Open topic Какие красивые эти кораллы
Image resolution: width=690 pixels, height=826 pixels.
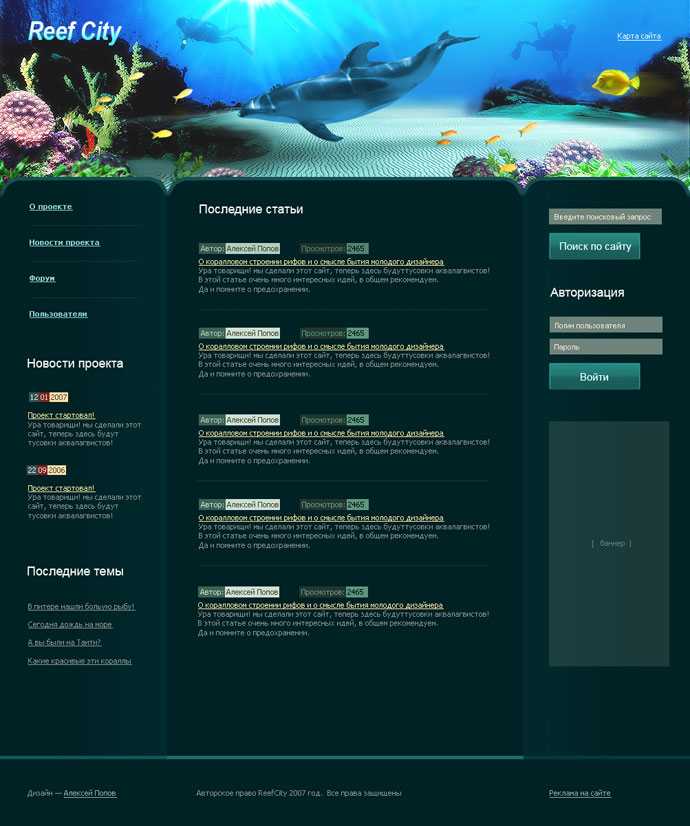tap(80, 661)
